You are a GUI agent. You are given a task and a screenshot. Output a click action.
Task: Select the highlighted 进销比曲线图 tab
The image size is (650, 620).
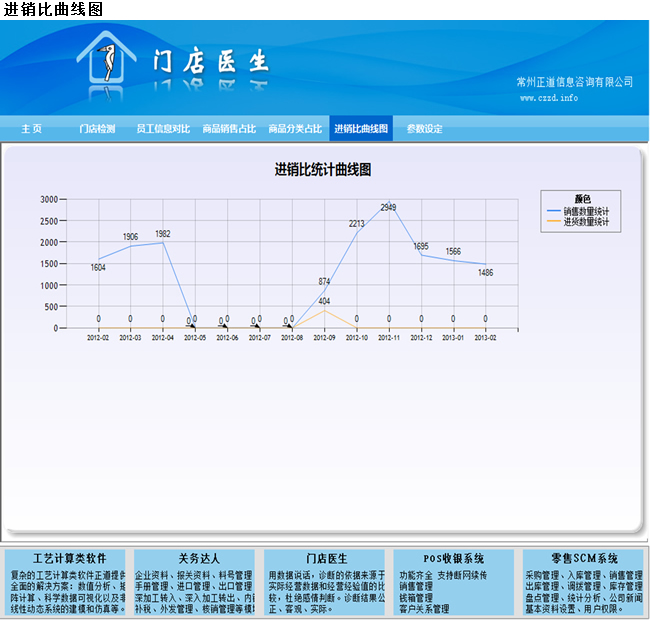[x=361, y=129]
